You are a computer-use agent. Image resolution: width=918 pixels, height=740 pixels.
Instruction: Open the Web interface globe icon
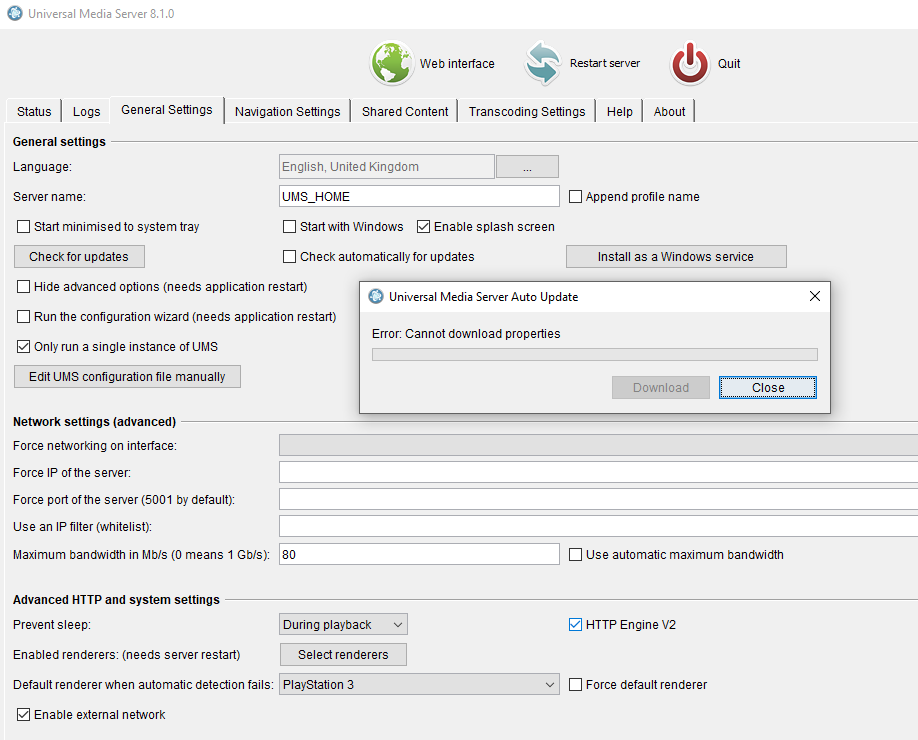click(392, 63)
